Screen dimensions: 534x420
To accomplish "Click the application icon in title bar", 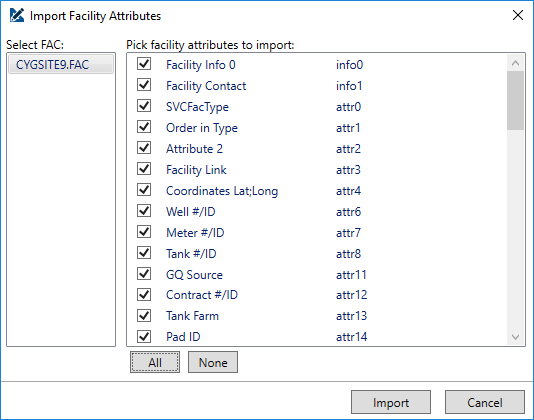I will coord(17,15).
